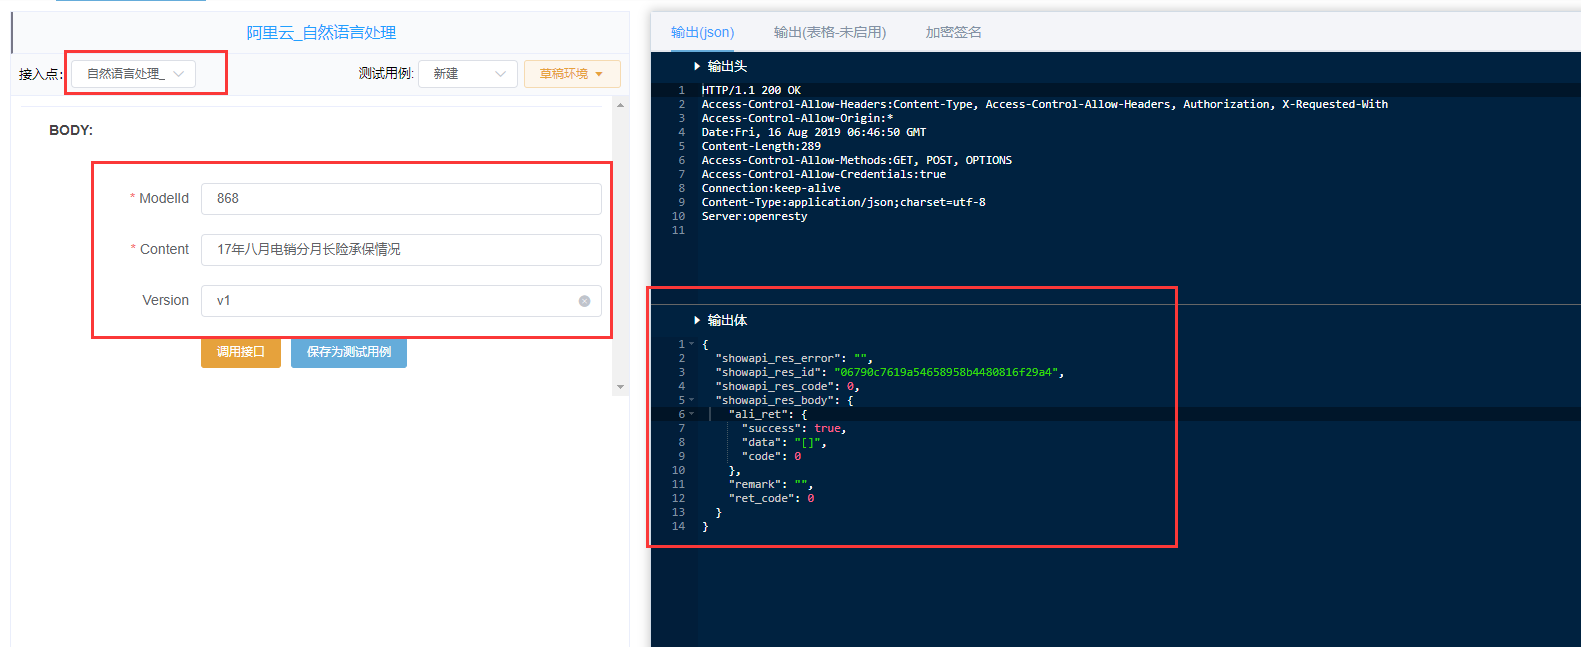This screenshot has height=647, width=1581.
Task: Click the 调用接口 button
Action: [x=241, y=352]
